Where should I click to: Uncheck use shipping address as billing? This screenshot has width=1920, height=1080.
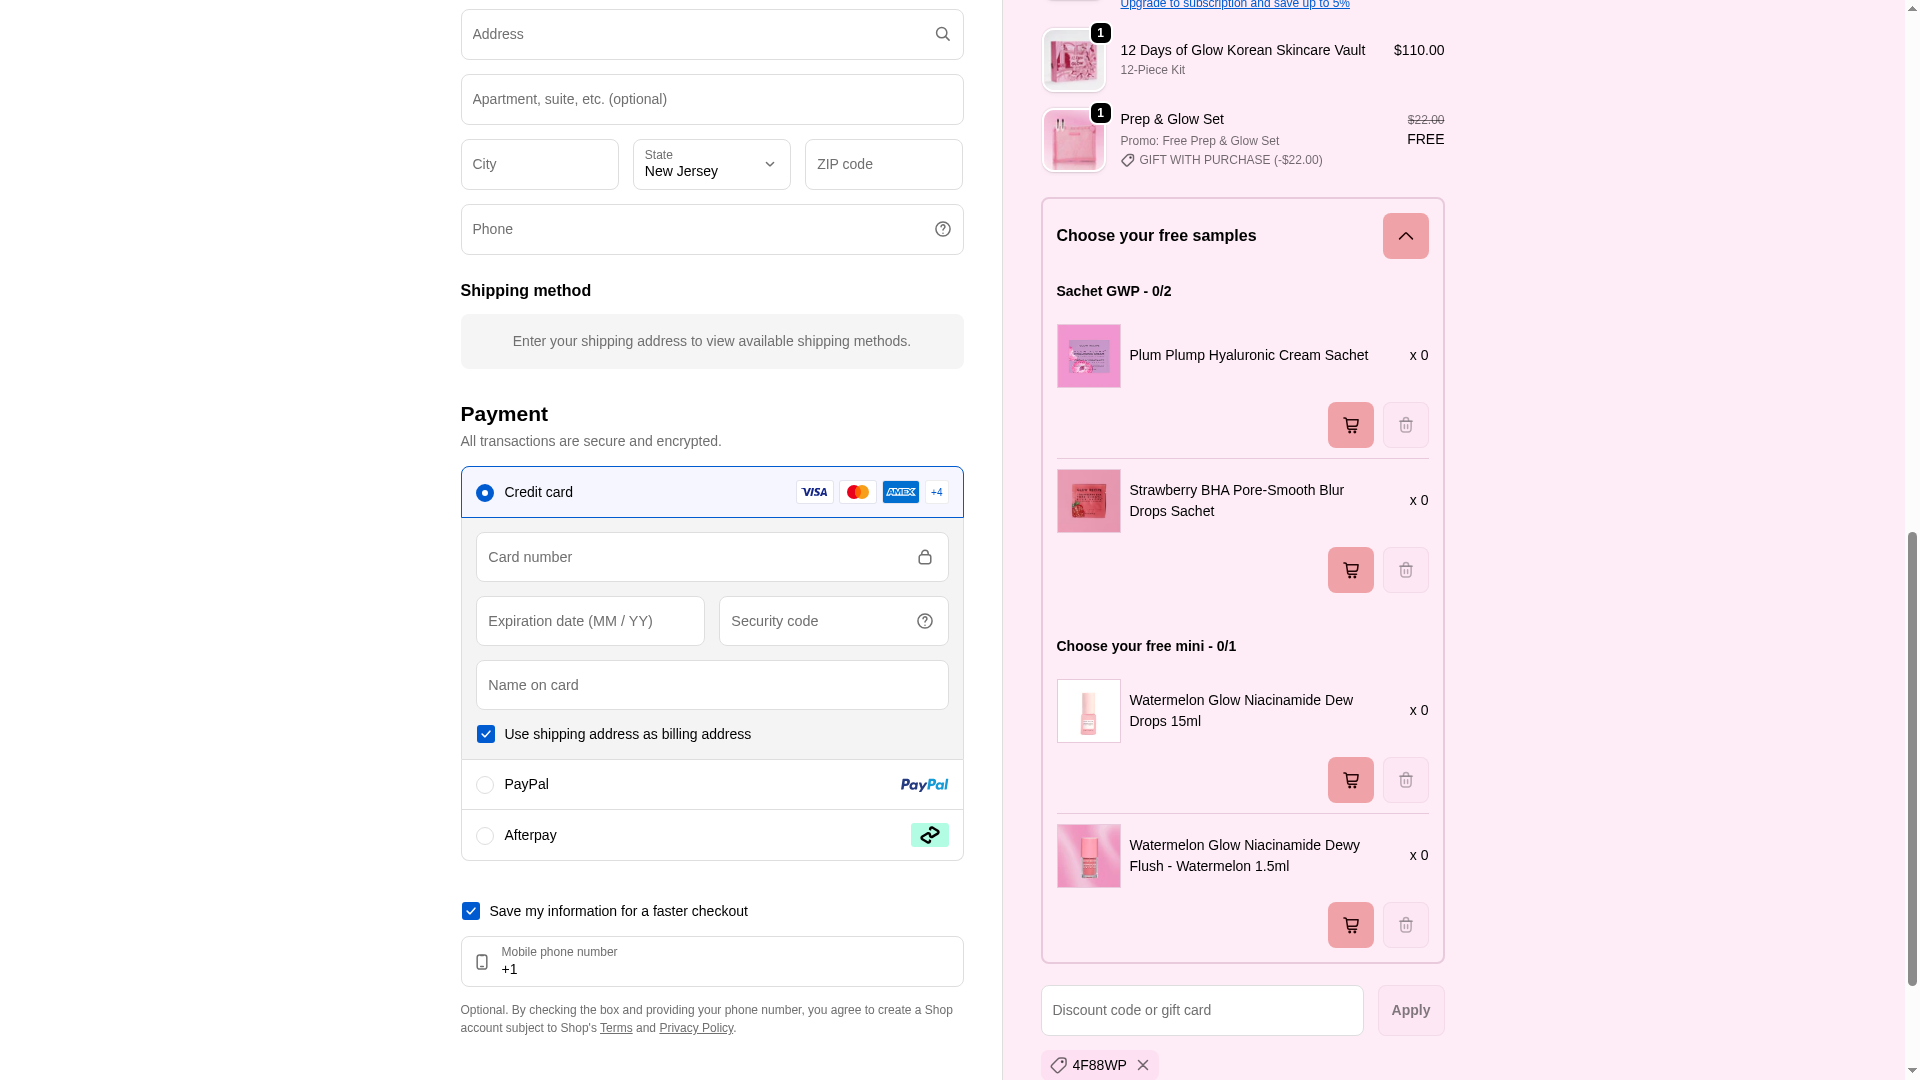click(486, 734)
